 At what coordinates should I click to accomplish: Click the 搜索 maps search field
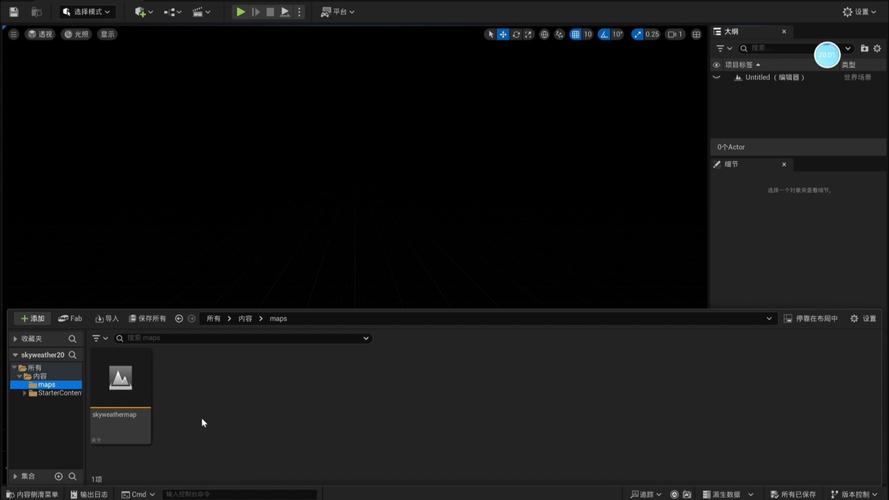[243, 338]
